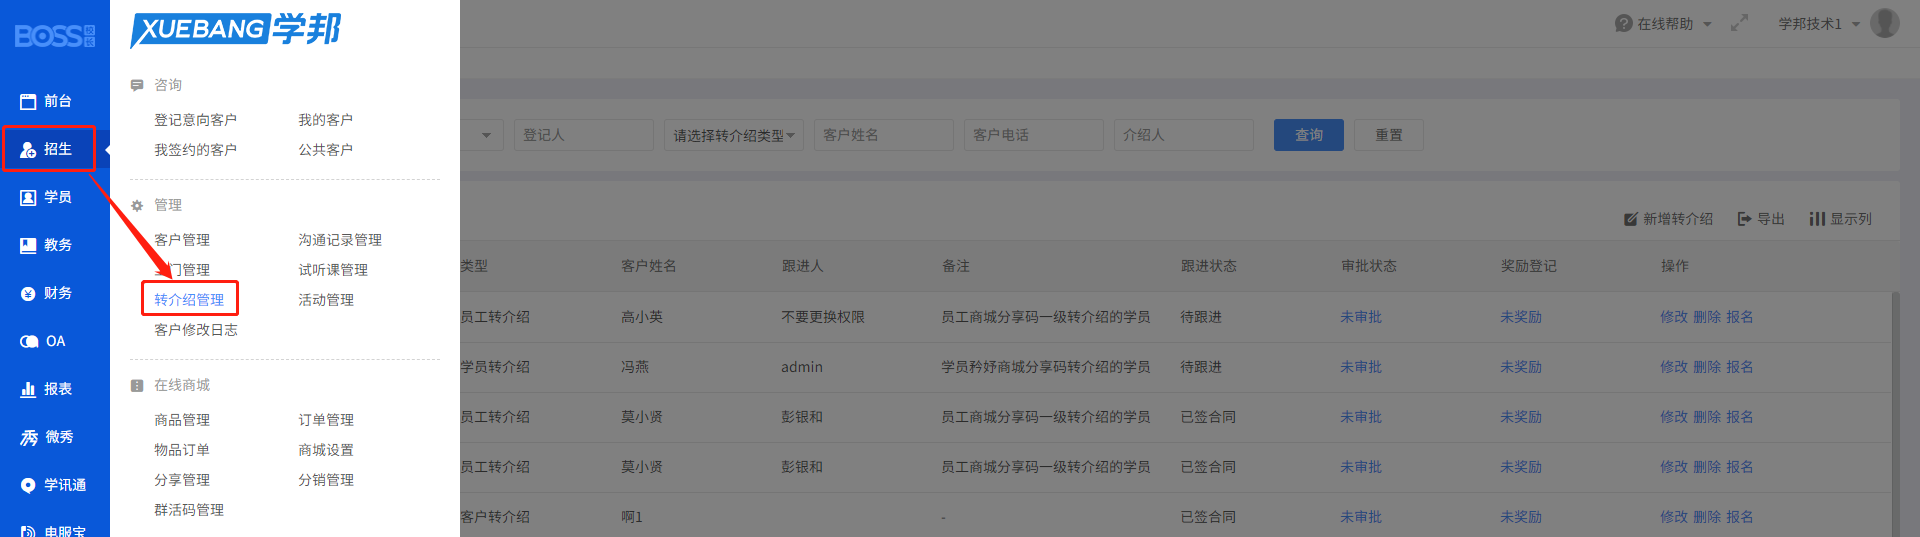
Task: Open the 电服宝 sidebar section
Action: 53,531
